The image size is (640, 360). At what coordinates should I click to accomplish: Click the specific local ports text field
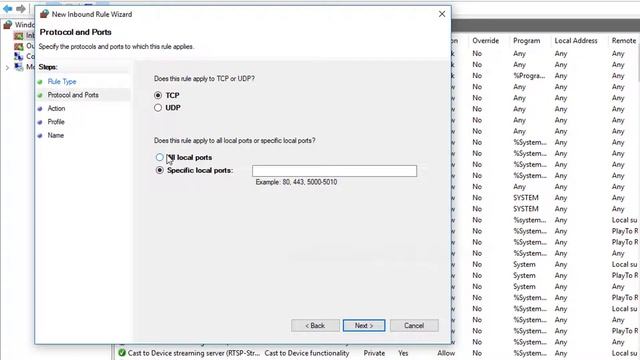tap(334, 171)
